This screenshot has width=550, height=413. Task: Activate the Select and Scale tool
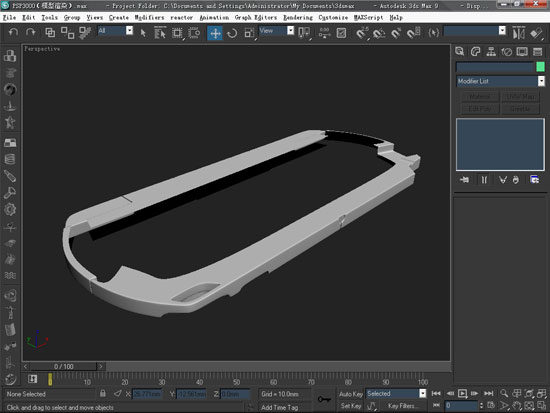tap(249, 33)
